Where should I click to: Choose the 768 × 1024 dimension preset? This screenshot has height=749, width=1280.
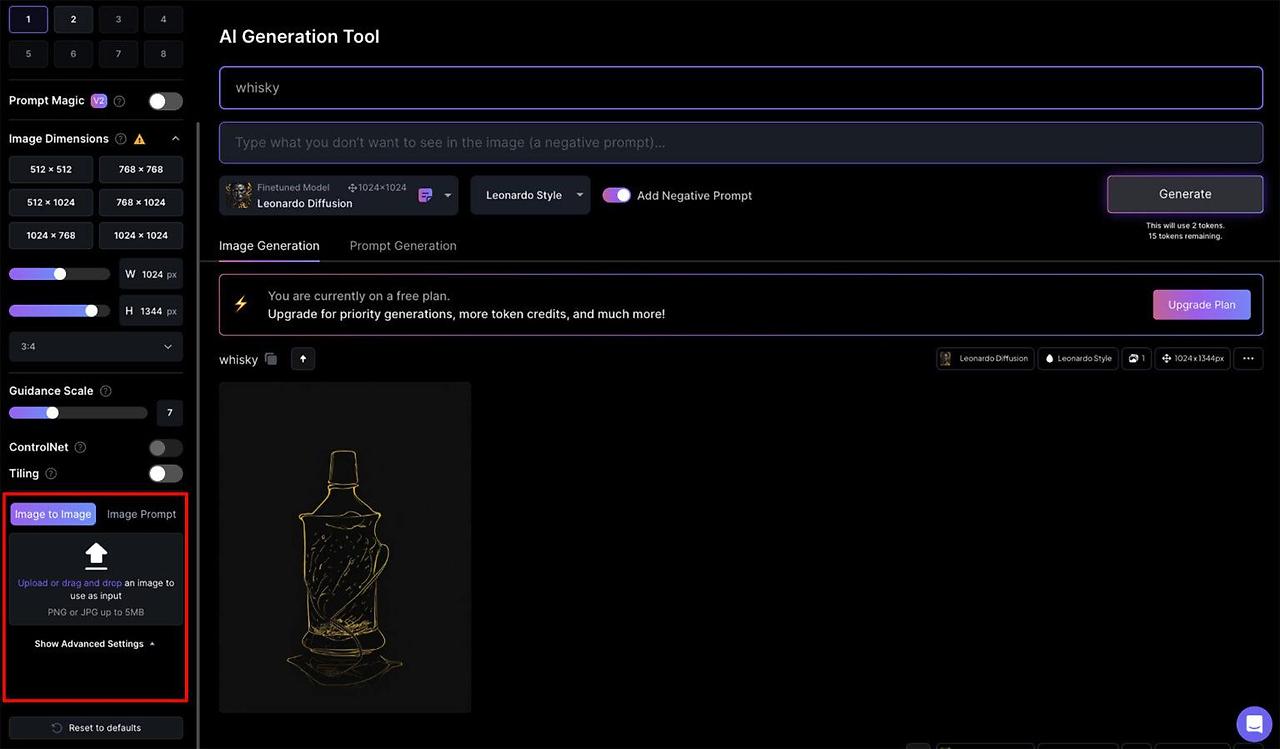(141, 202)
